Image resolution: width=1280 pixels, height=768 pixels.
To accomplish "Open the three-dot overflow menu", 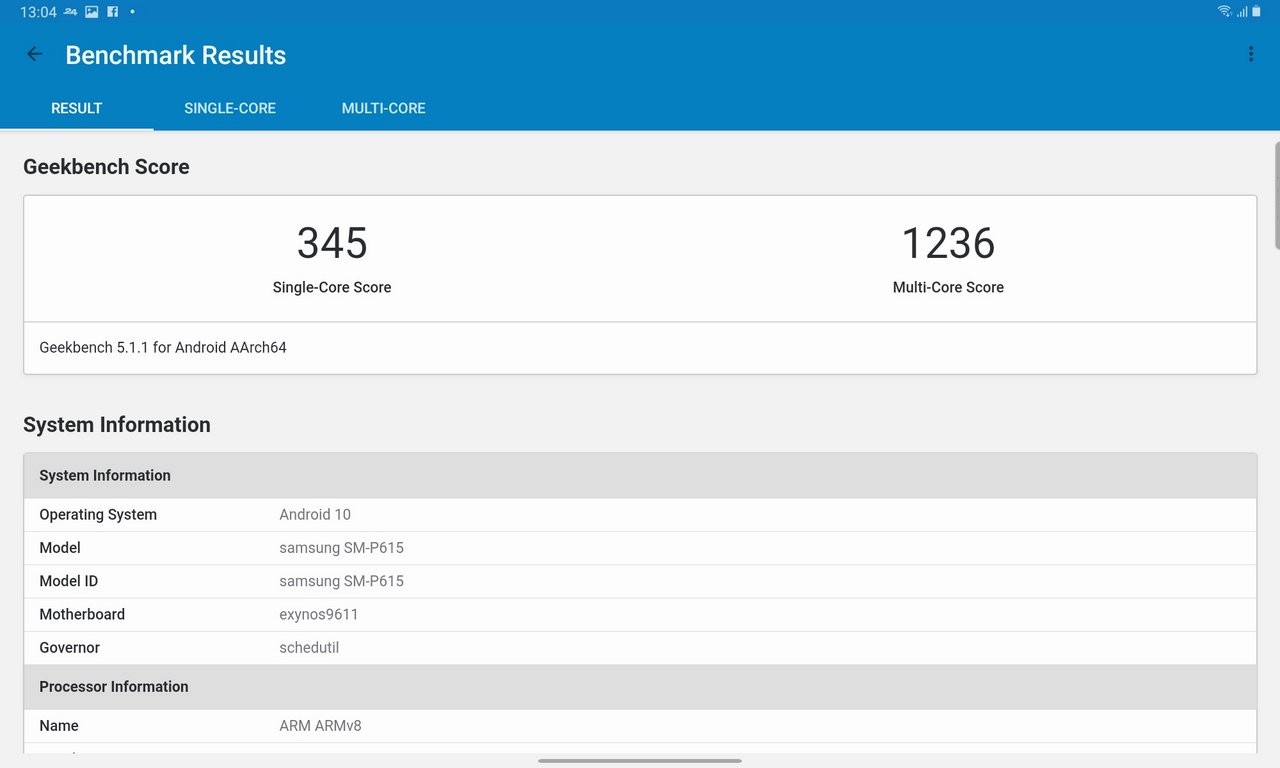I will coord(1251,55).
